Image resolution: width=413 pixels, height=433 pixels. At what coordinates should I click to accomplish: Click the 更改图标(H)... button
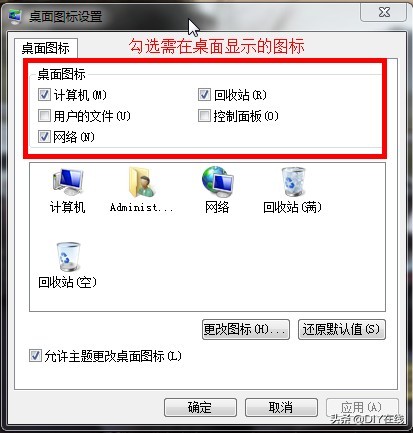[246, 330]
